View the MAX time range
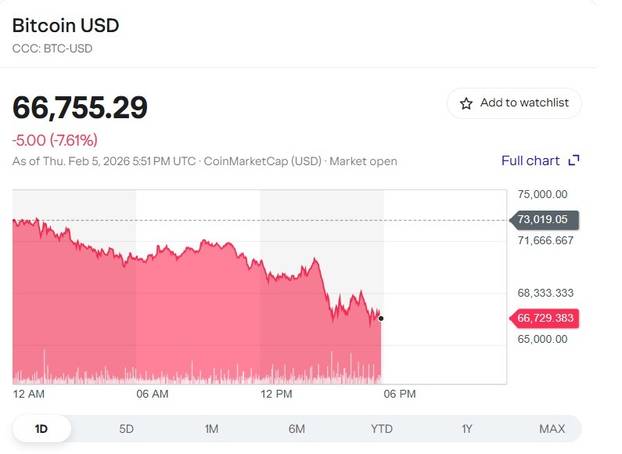The image size is (622, 454). coord(551,429)
